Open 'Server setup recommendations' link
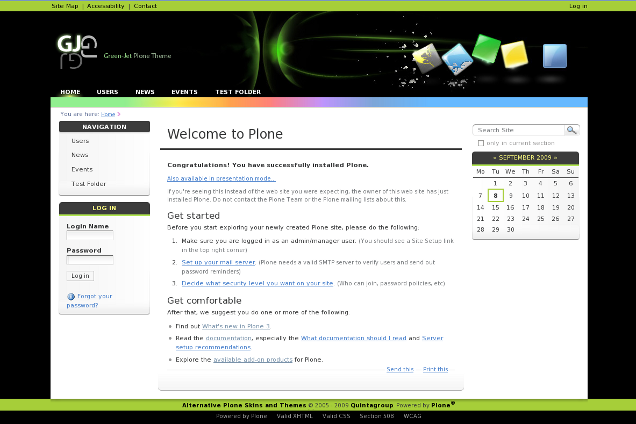Screen dimensions: 636x424 coord(309,342)
